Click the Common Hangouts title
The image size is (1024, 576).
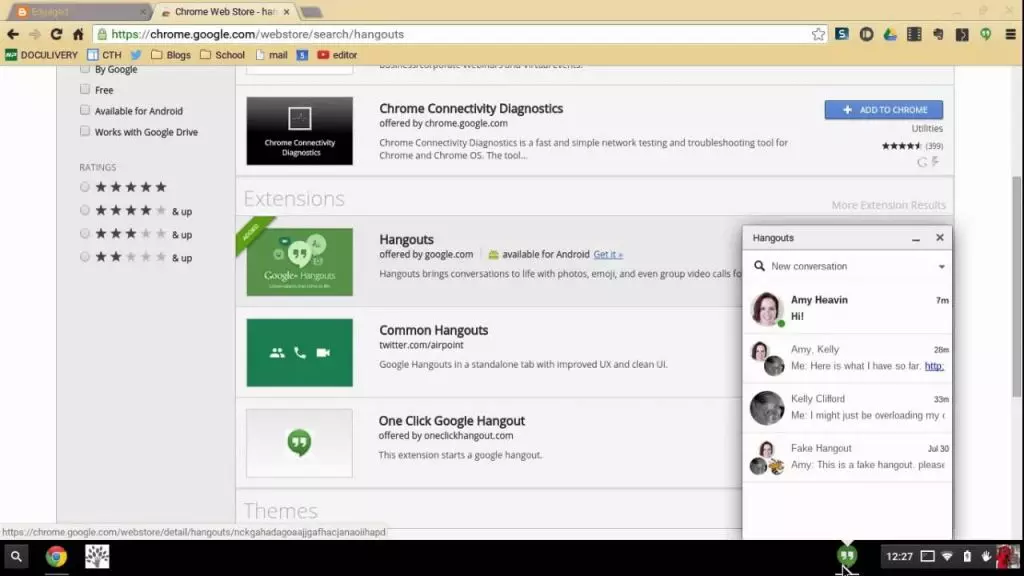coord(434,330)
